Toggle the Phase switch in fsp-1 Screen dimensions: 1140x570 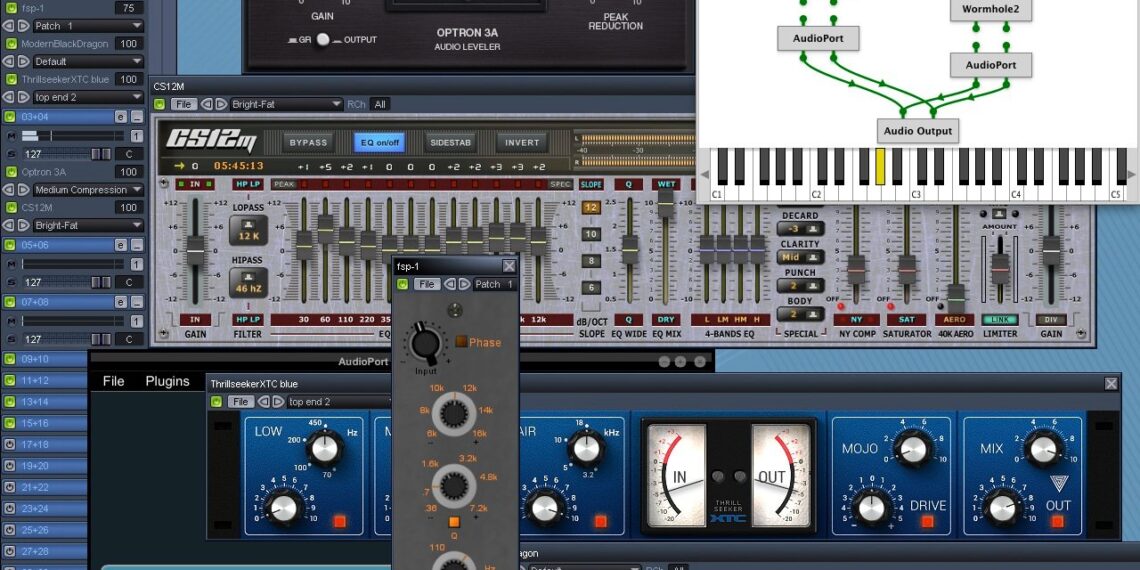[461, 341]
